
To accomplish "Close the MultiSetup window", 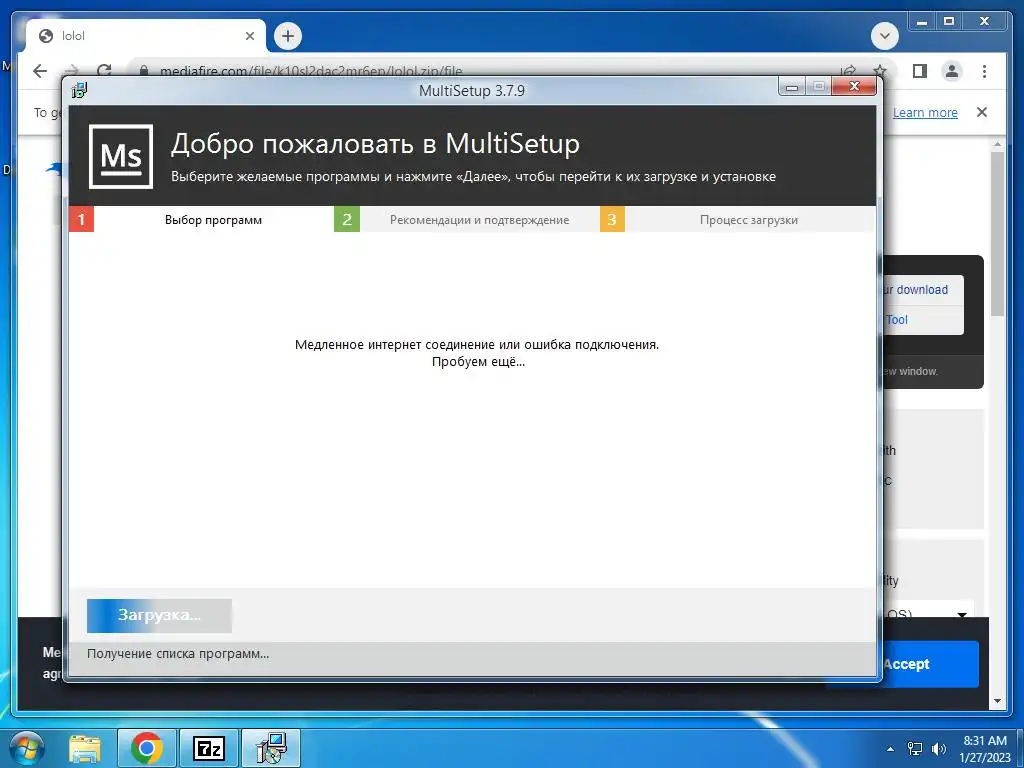I will pos(854,86).
